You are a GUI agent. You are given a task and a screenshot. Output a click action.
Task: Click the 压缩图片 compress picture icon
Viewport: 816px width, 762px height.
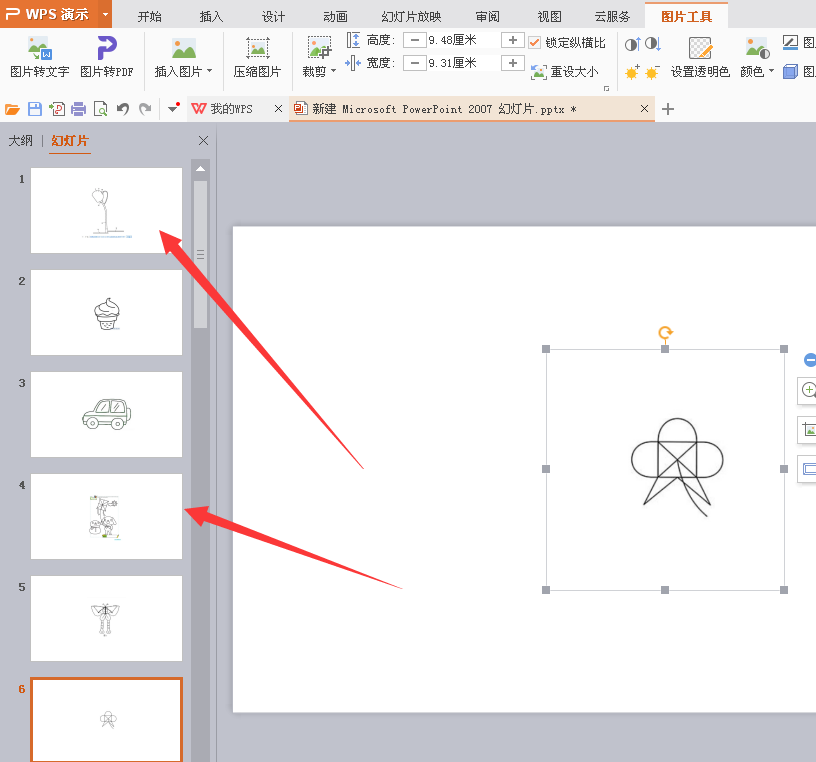point(257,48)
